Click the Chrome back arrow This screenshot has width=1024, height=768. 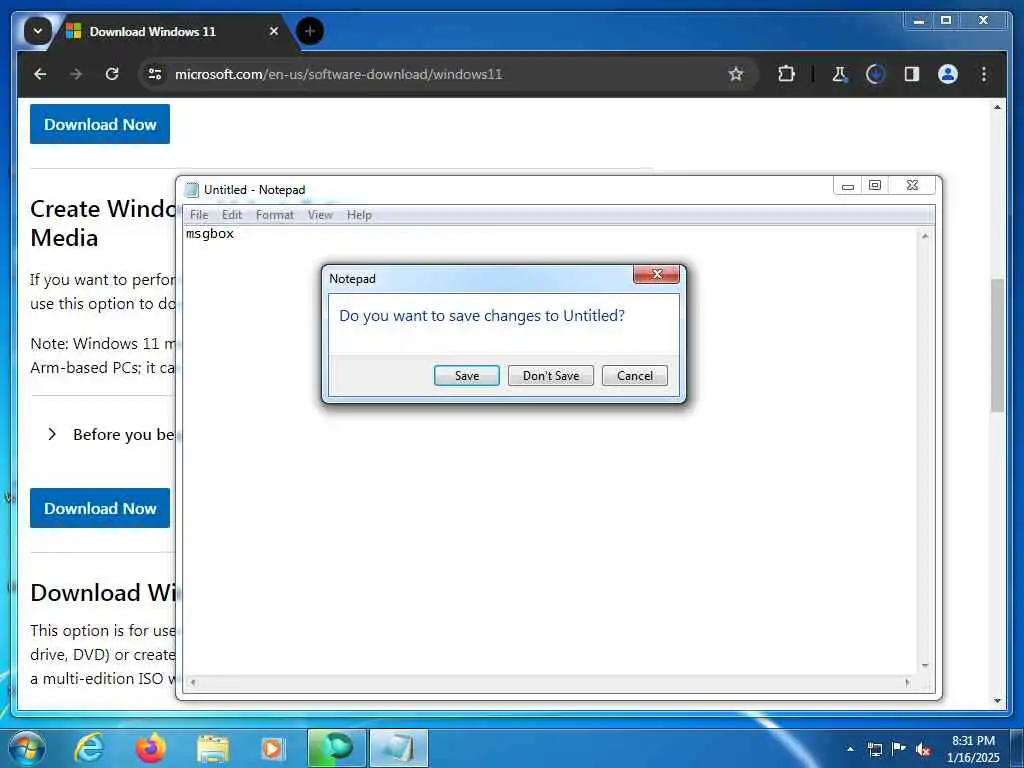pos(40,74)
